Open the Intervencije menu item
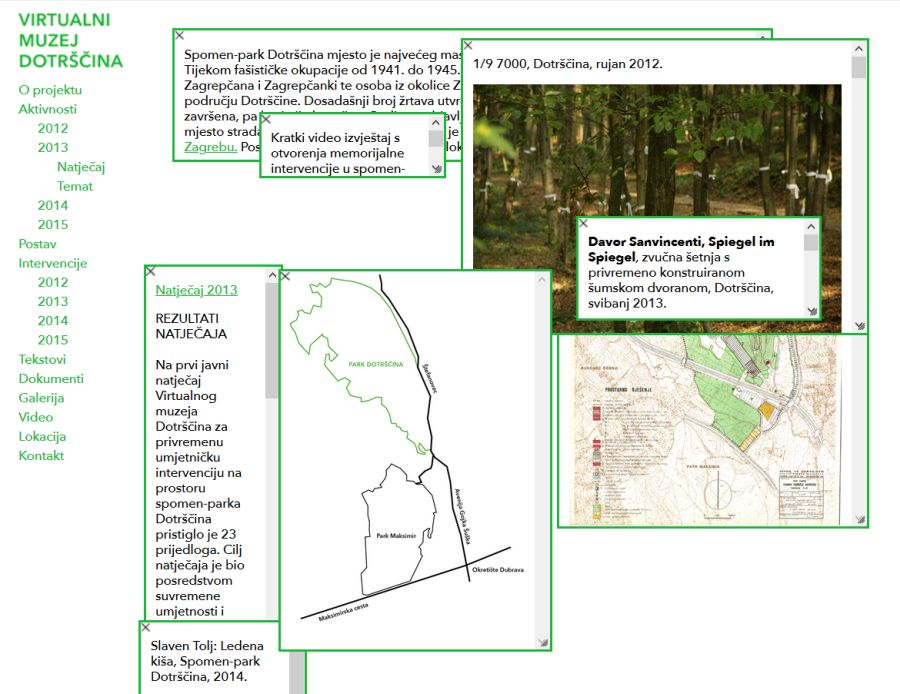This screenshot has width=900, height=694. tap(53, 263)
